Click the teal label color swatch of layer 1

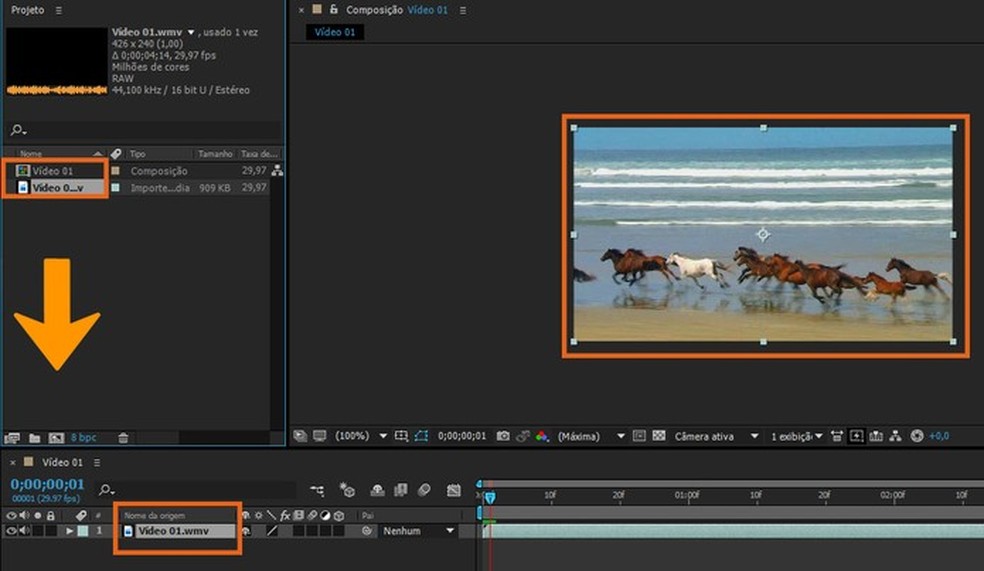click(84, 531)
